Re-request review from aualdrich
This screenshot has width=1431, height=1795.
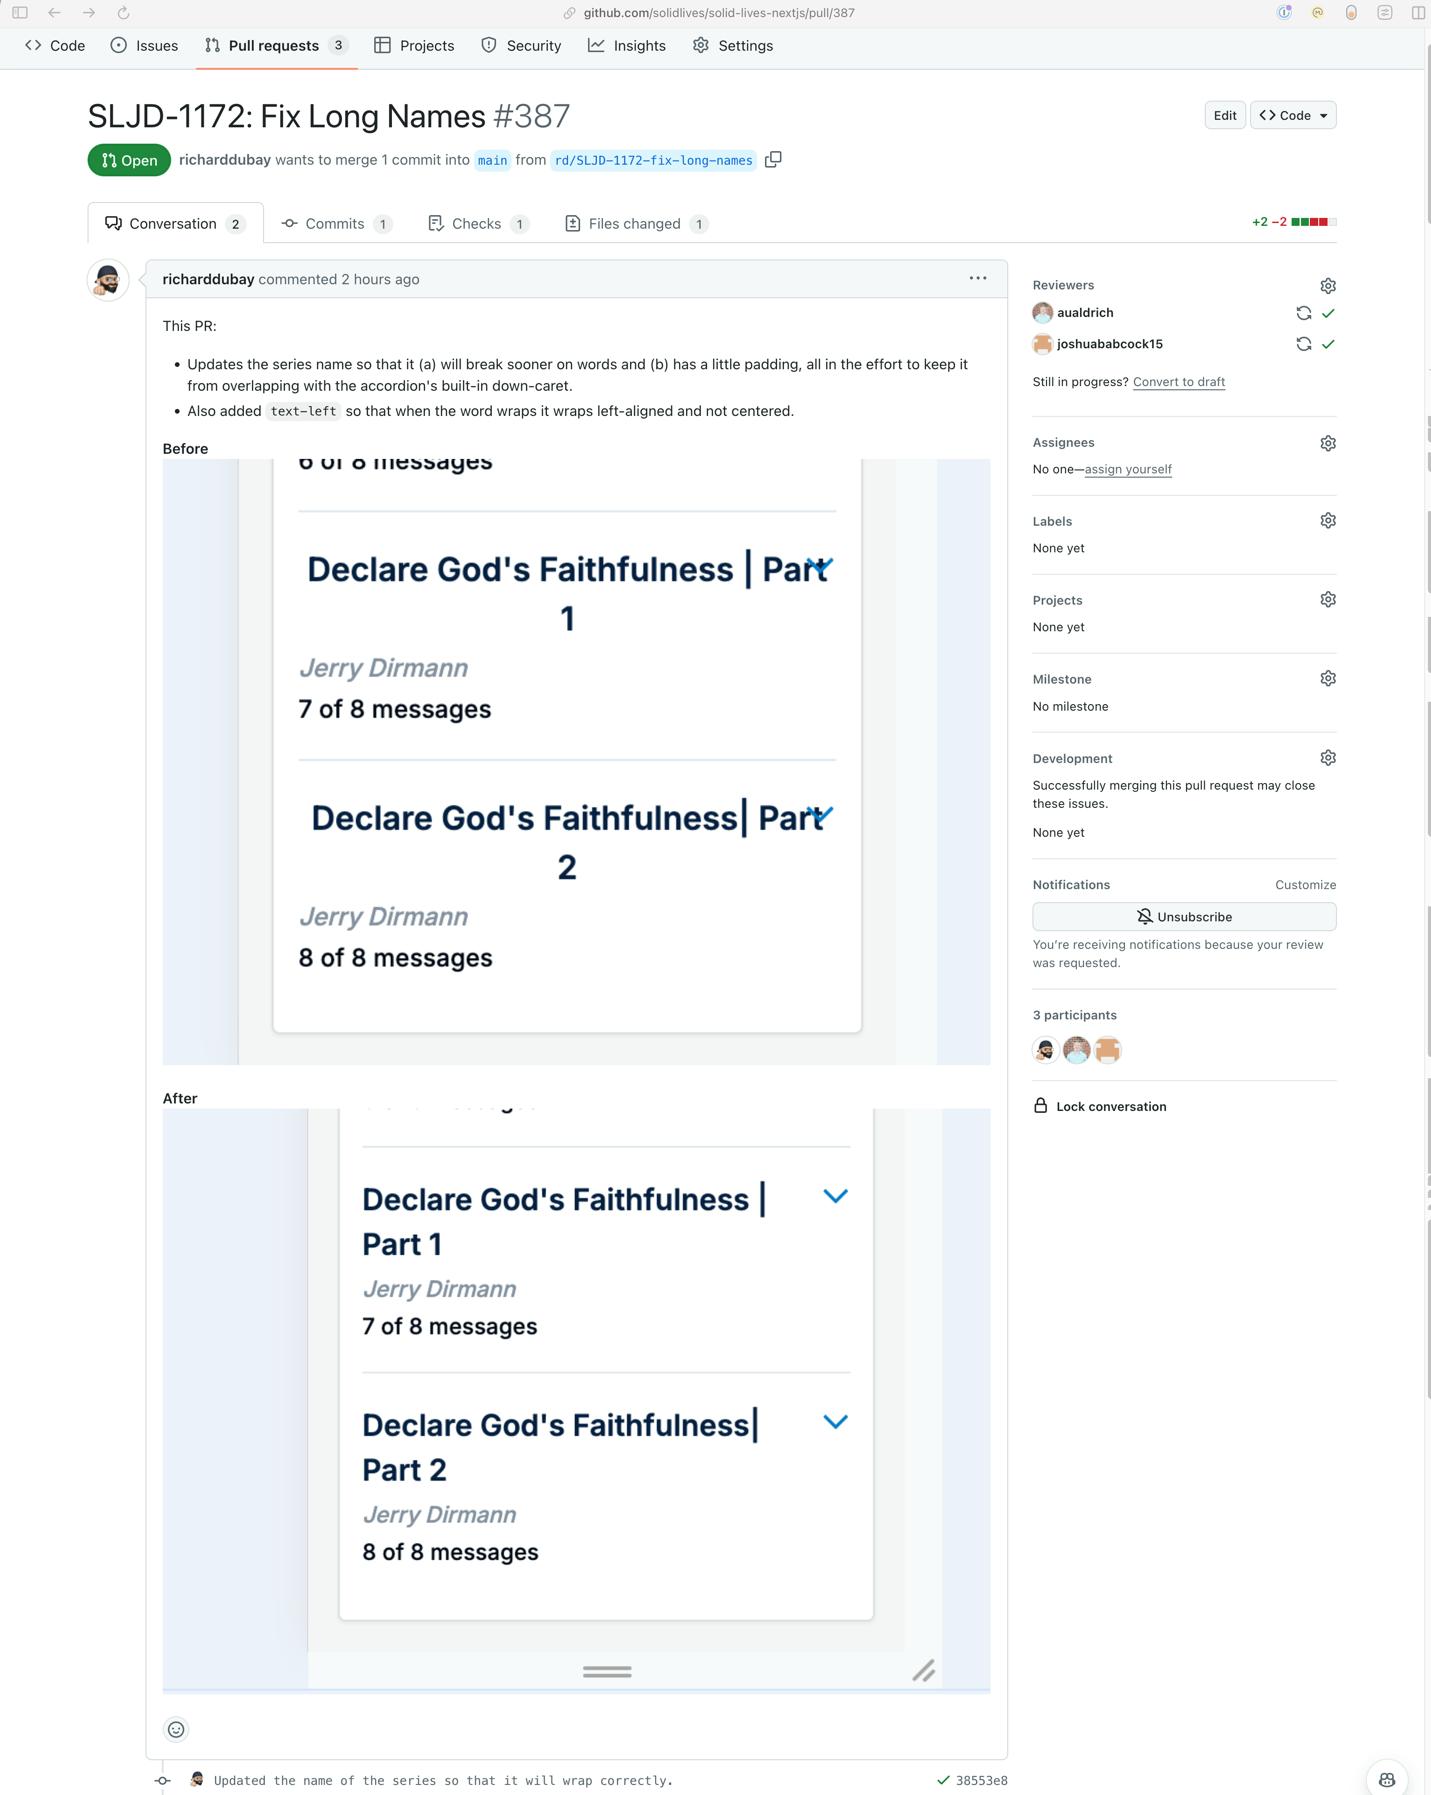tap(1303, 313)
